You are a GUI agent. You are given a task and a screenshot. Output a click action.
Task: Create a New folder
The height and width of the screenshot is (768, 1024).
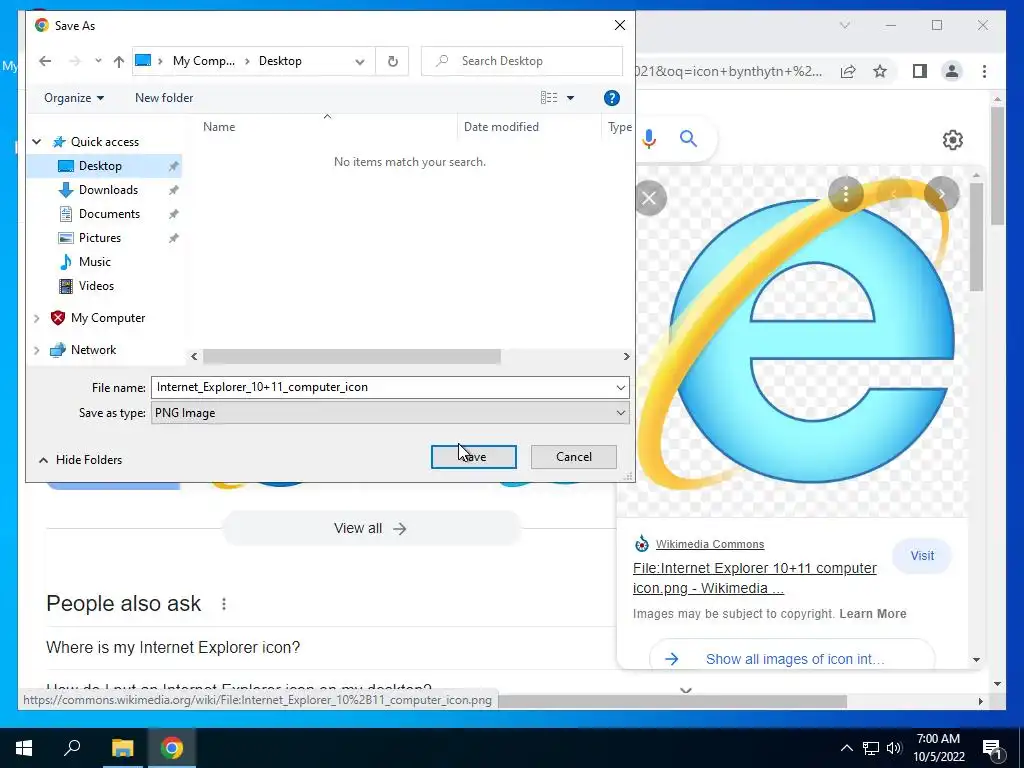164,98
